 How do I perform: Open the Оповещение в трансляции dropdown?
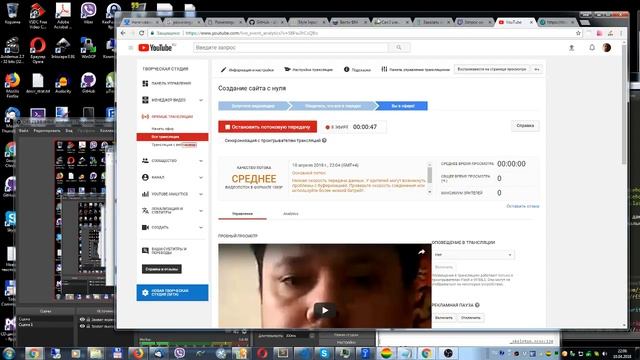[x=473, y=255]
